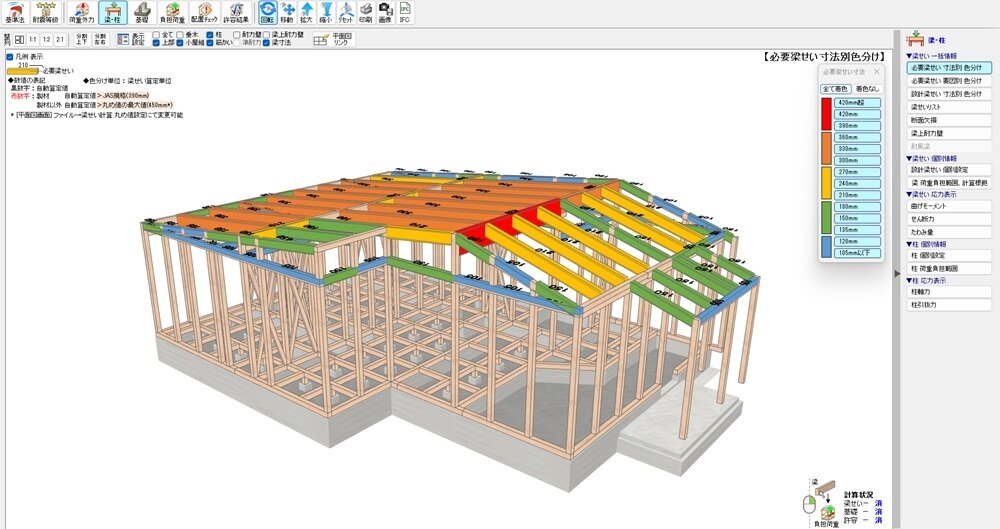This screenshot has height=529, width=1000.
Task: Toggle the 耐力壁 checkbox
Action: (x=237, y=35)
